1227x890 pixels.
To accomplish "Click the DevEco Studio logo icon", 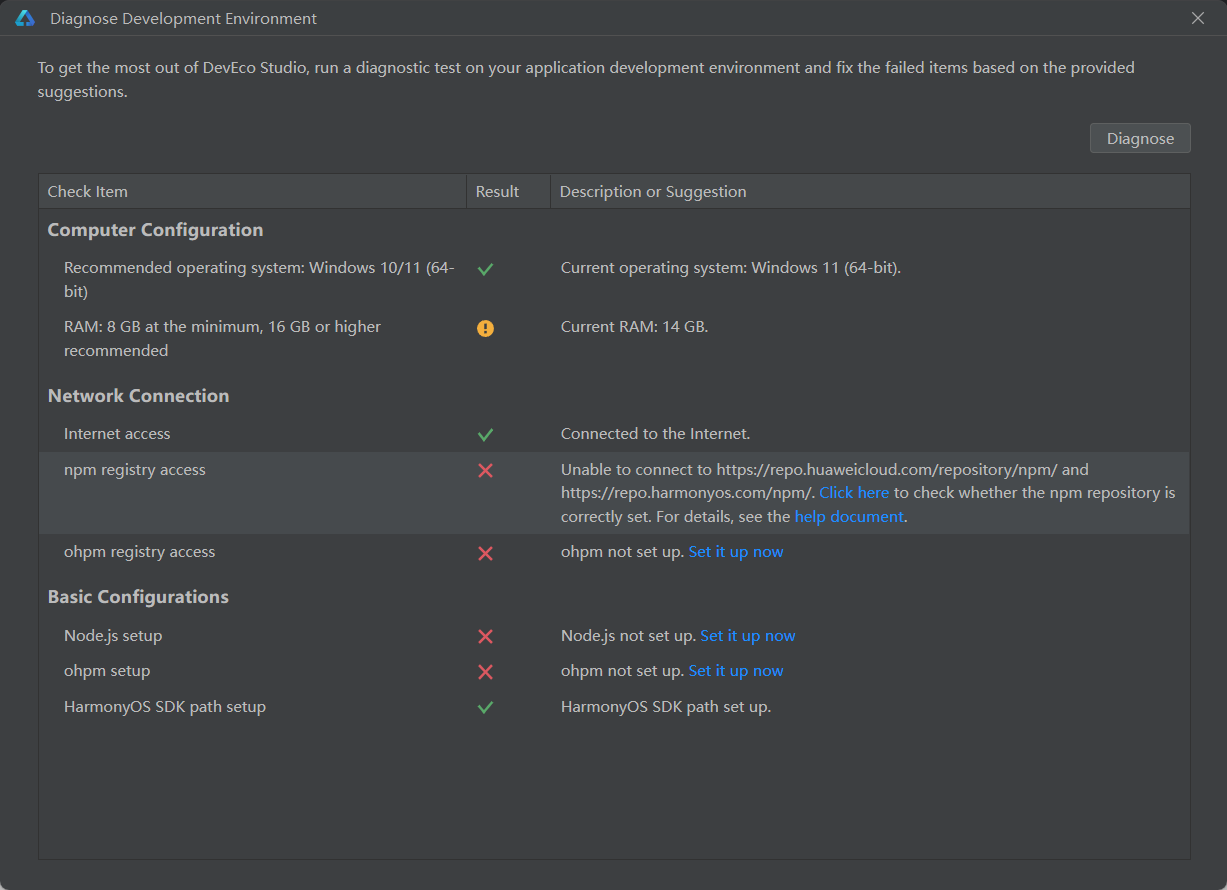I will [25, 18].
